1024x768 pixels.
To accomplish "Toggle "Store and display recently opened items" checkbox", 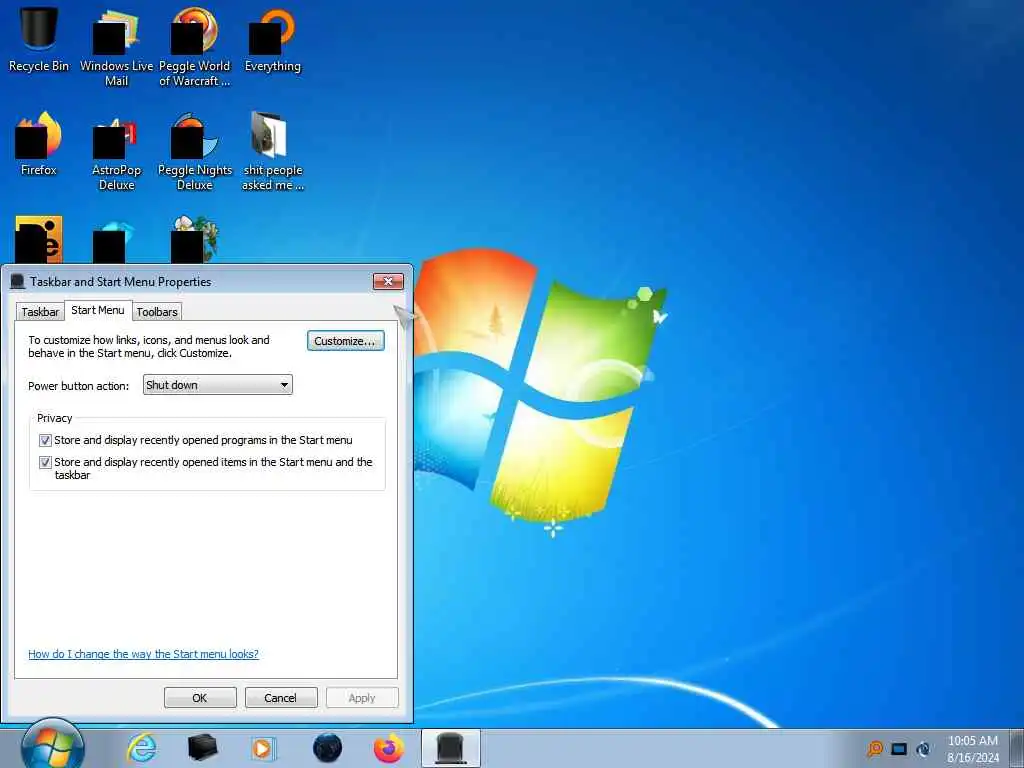I will click(x=45, y=462).
